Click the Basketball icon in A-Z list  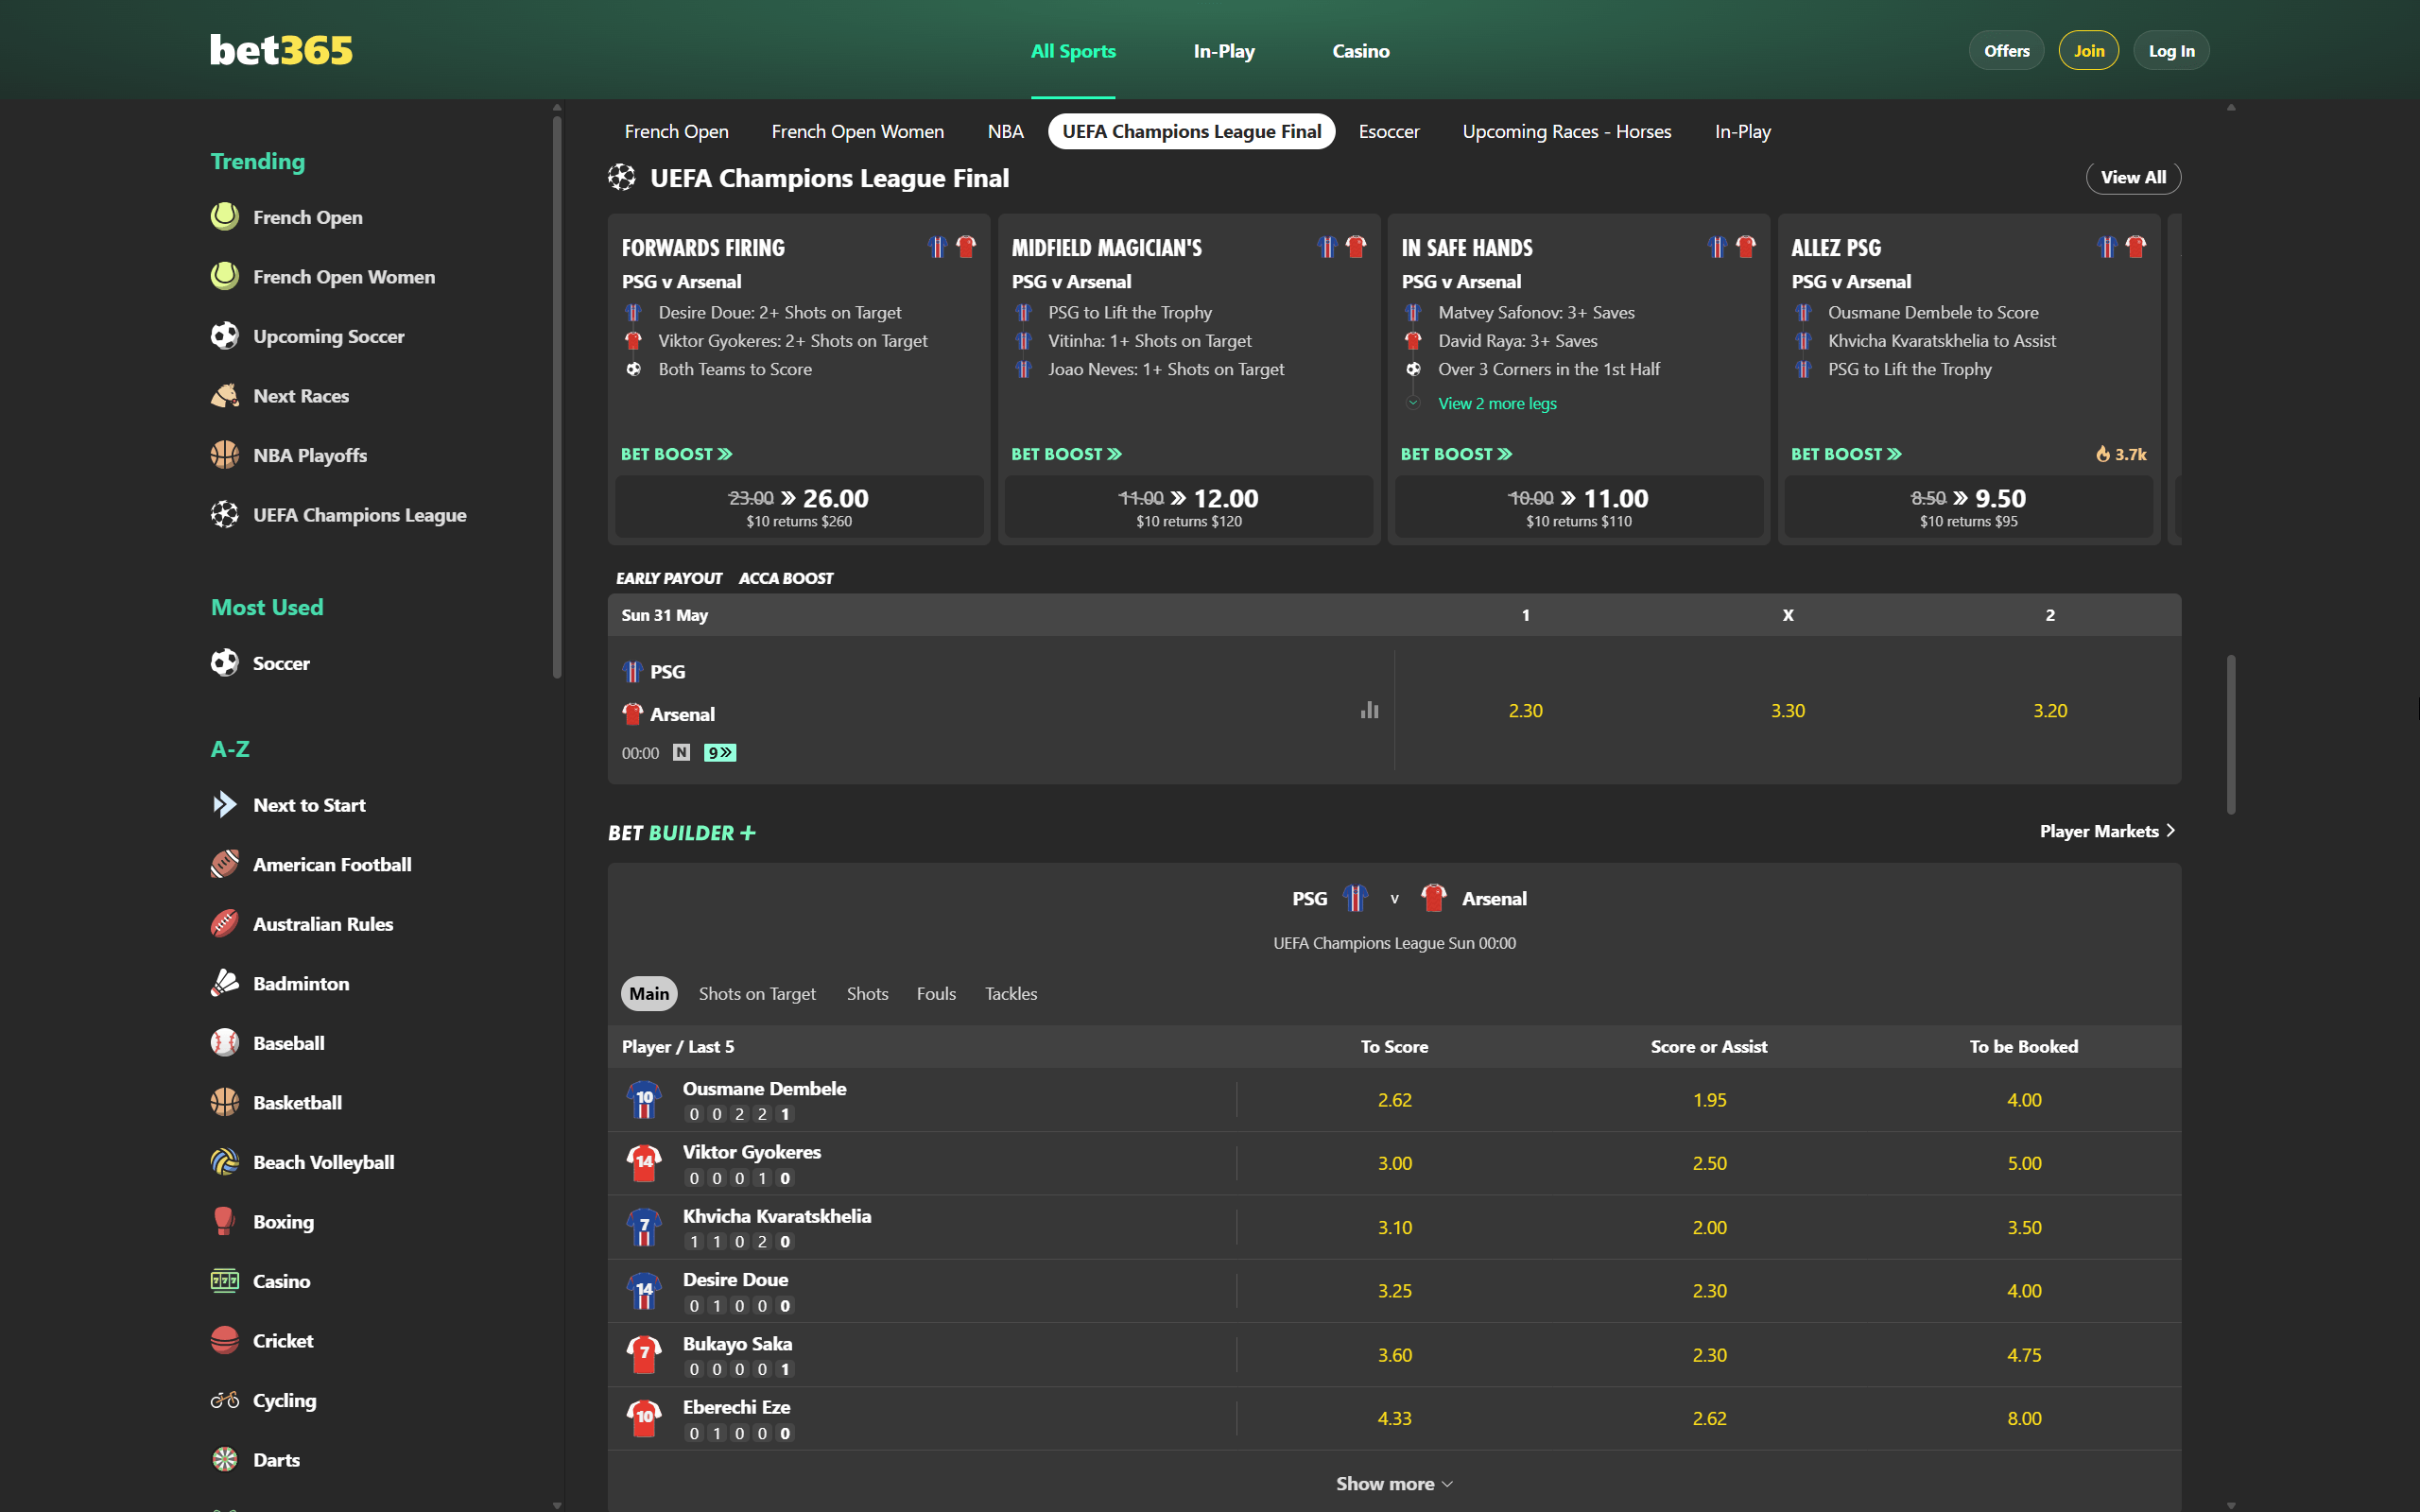[225, 1102]
